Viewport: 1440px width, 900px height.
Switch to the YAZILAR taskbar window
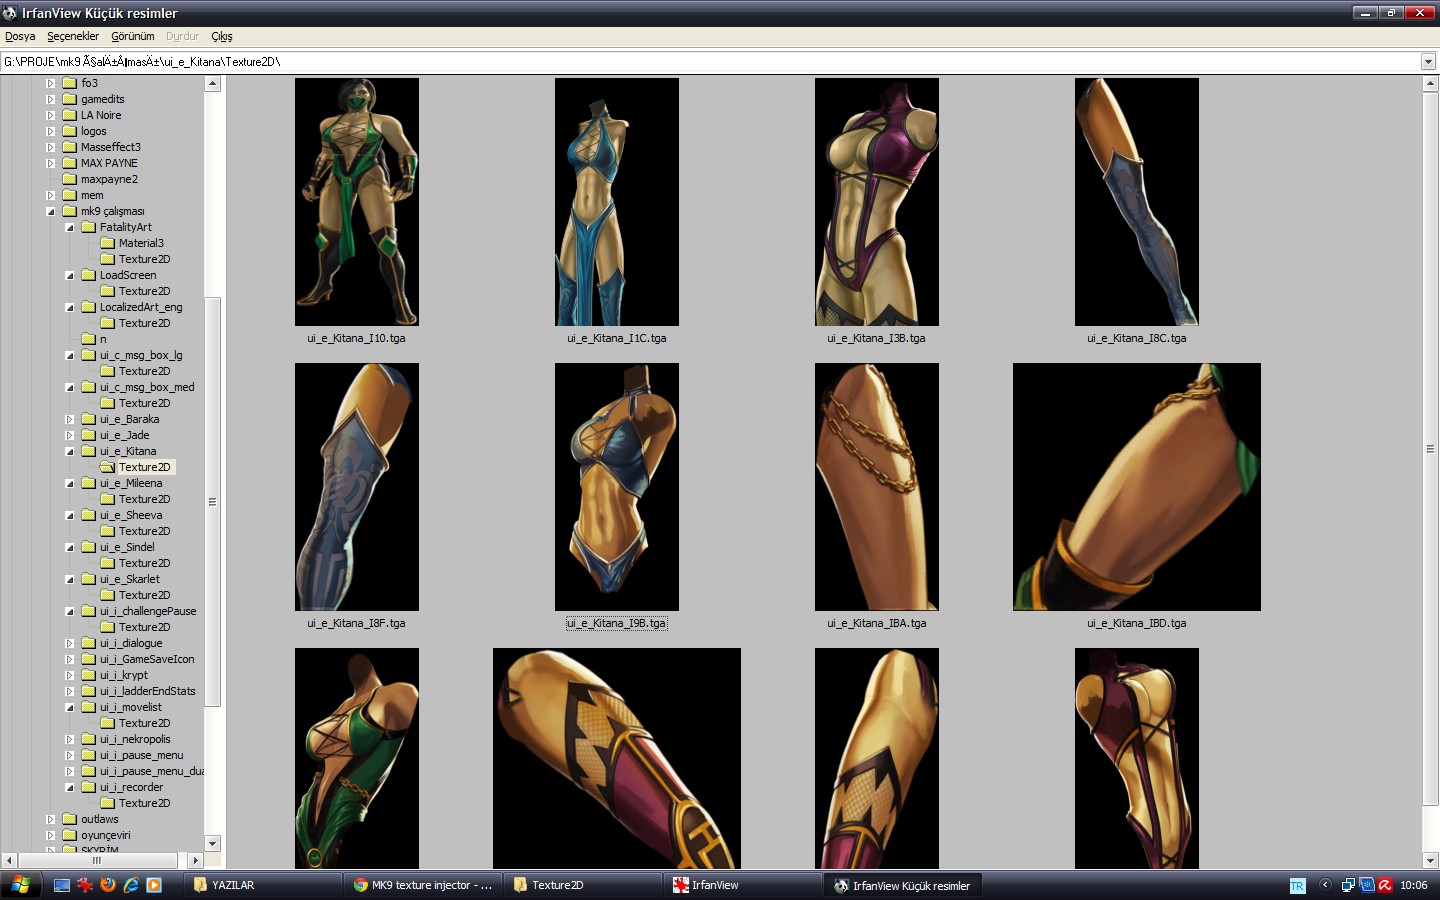click(262, 885)
